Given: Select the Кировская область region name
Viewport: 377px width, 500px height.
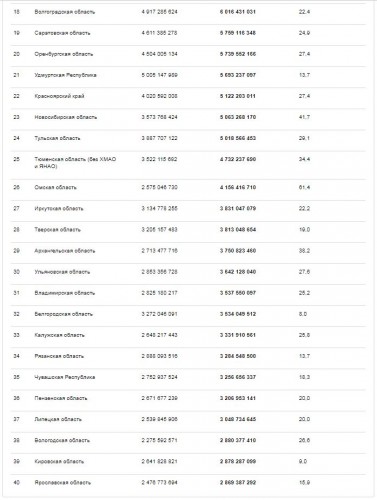Looking at the screenshot, I should (x=59, y=461).
